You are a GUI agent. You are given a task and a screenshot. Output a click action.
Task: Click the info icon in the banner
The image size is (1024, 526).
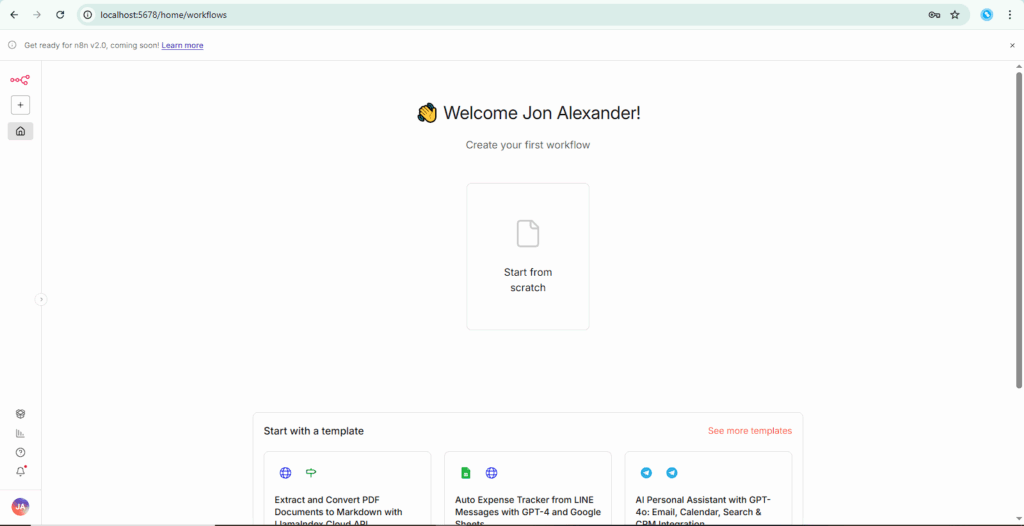click(12, 45)
